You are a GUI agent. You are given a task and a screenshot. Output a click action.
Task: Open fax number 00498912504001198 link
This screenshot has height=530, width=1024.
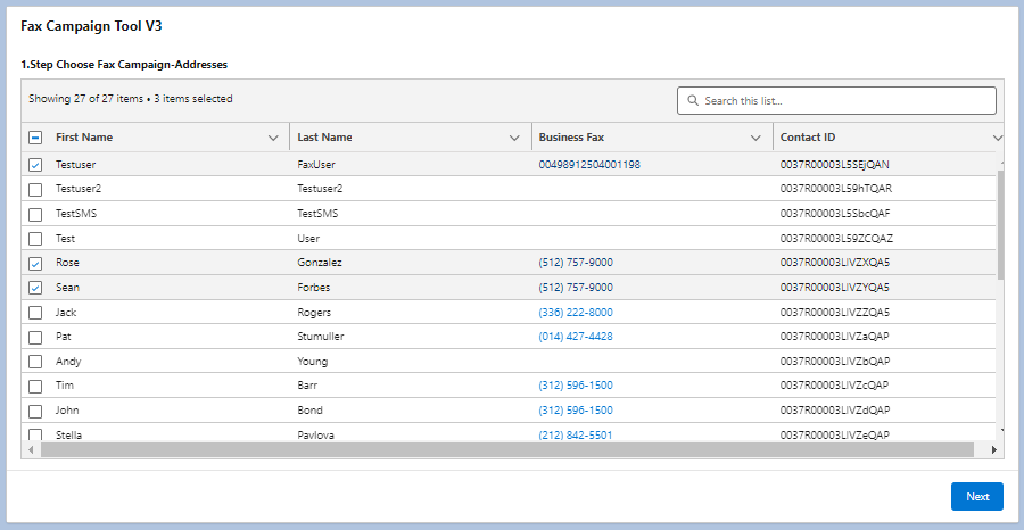(589, 164)
